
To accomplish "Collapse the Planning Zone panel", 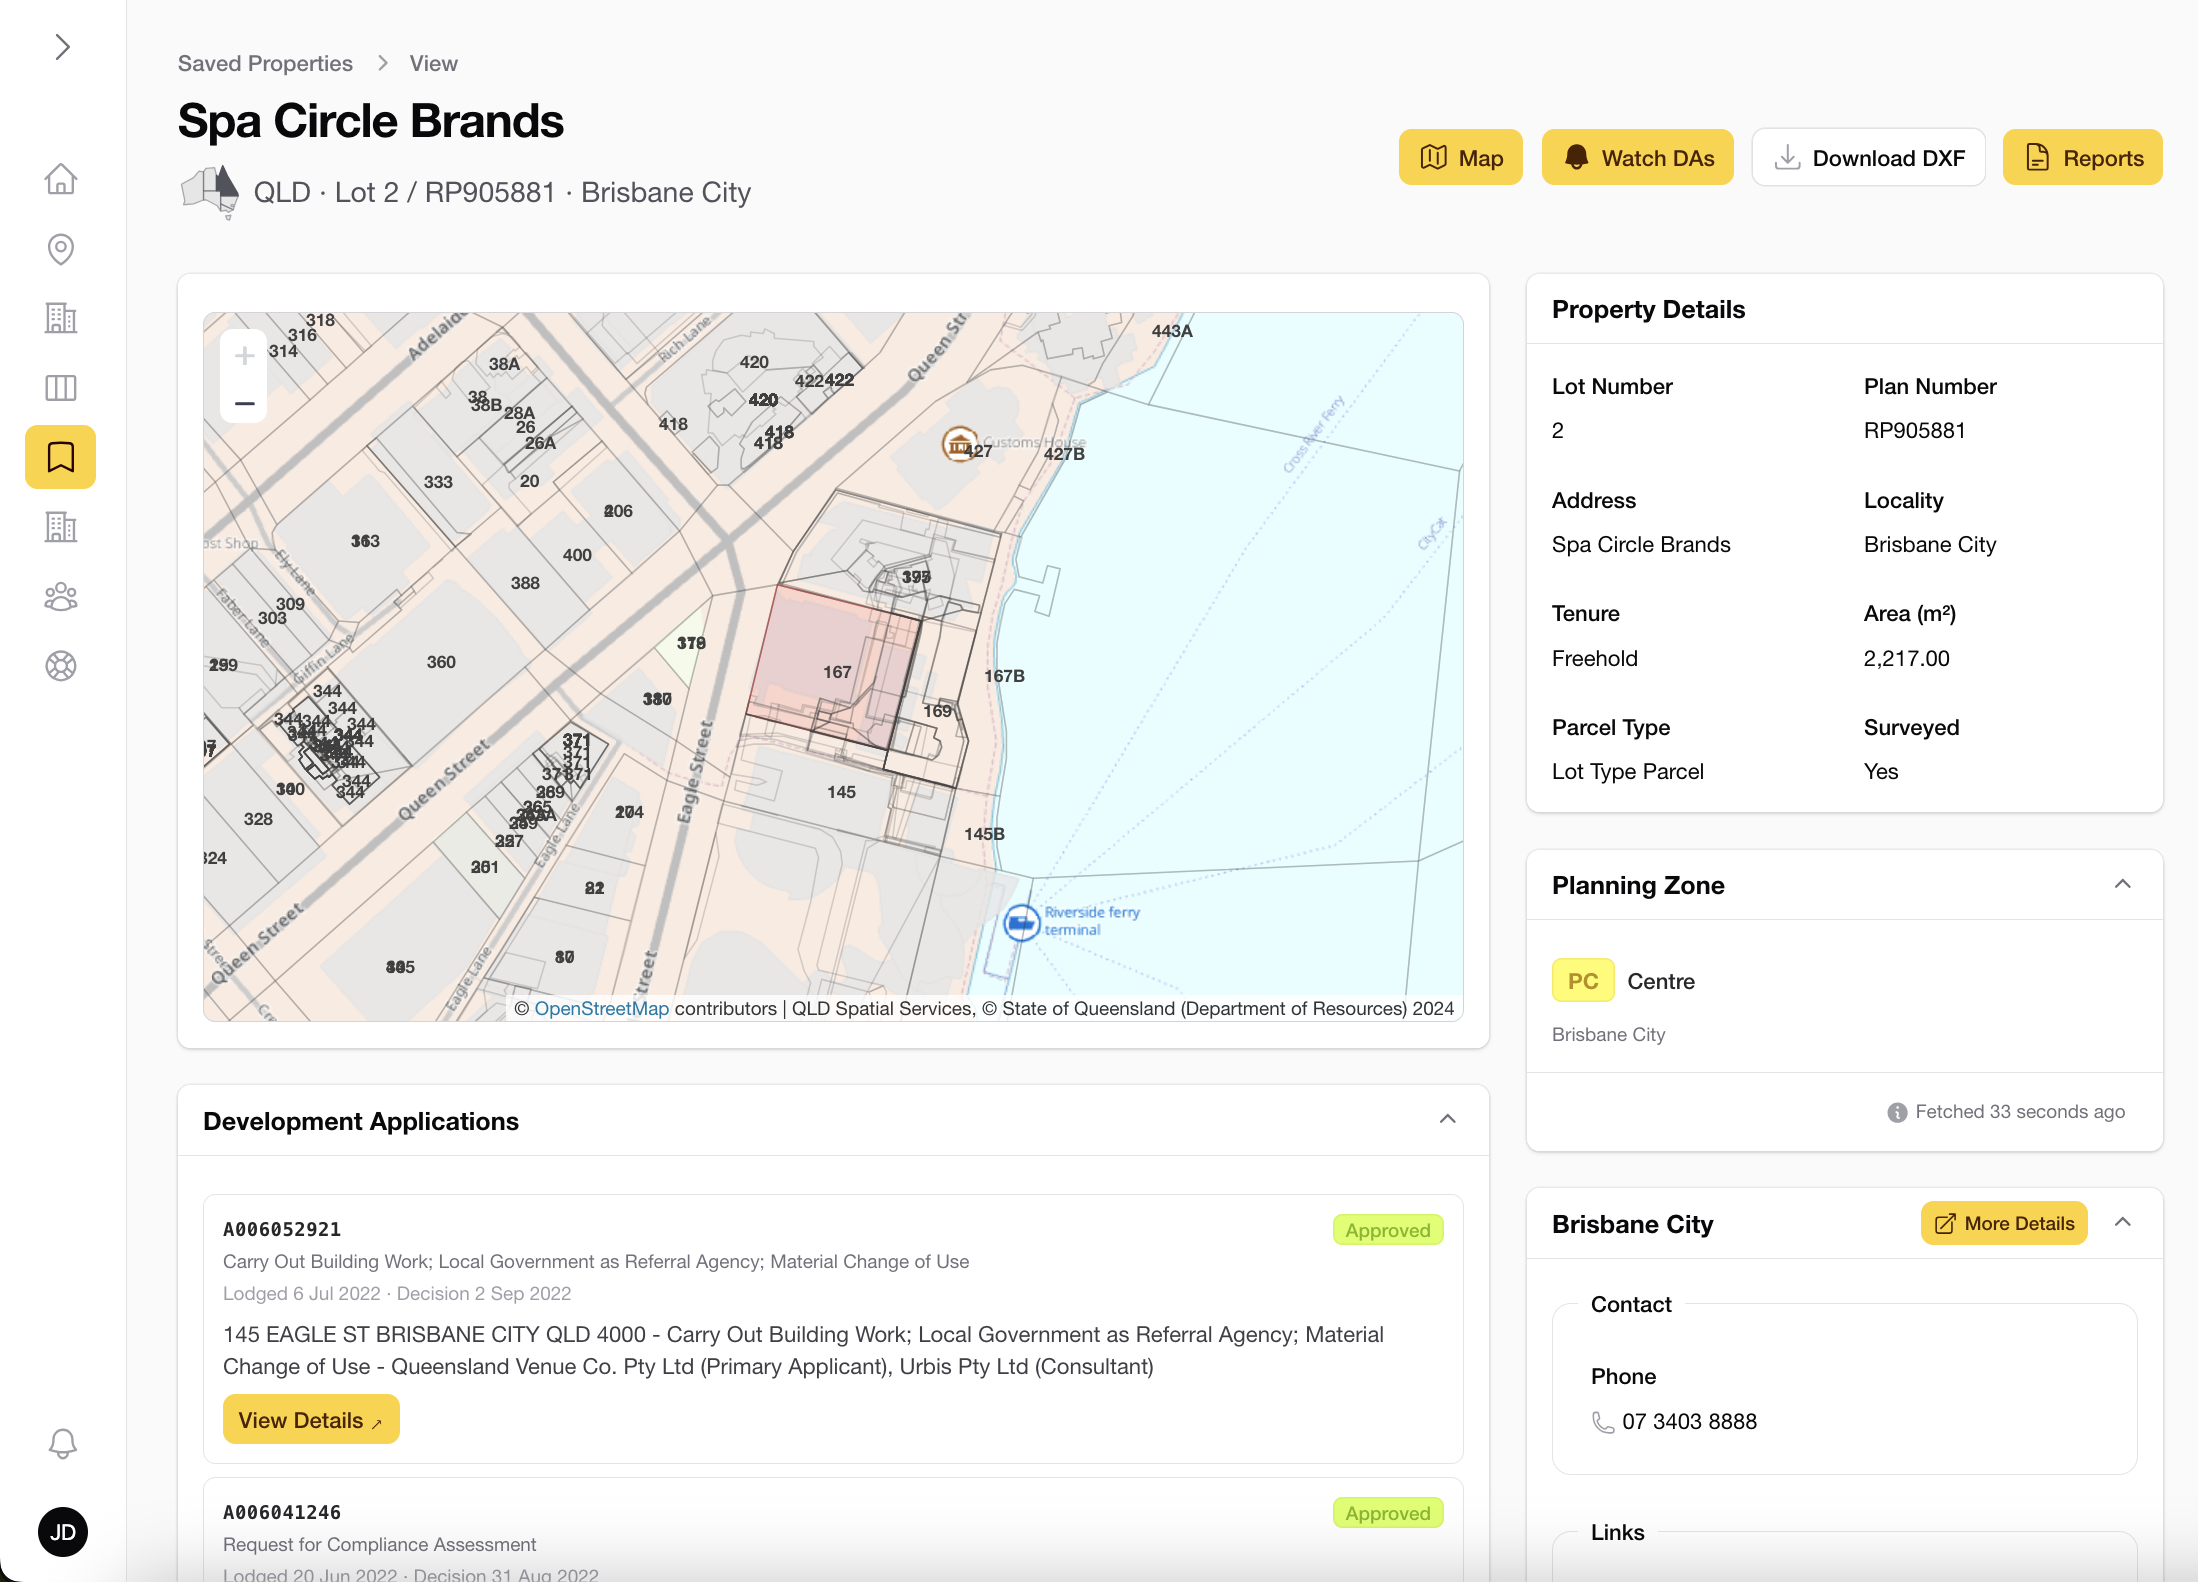I will tap(2122, 884).
